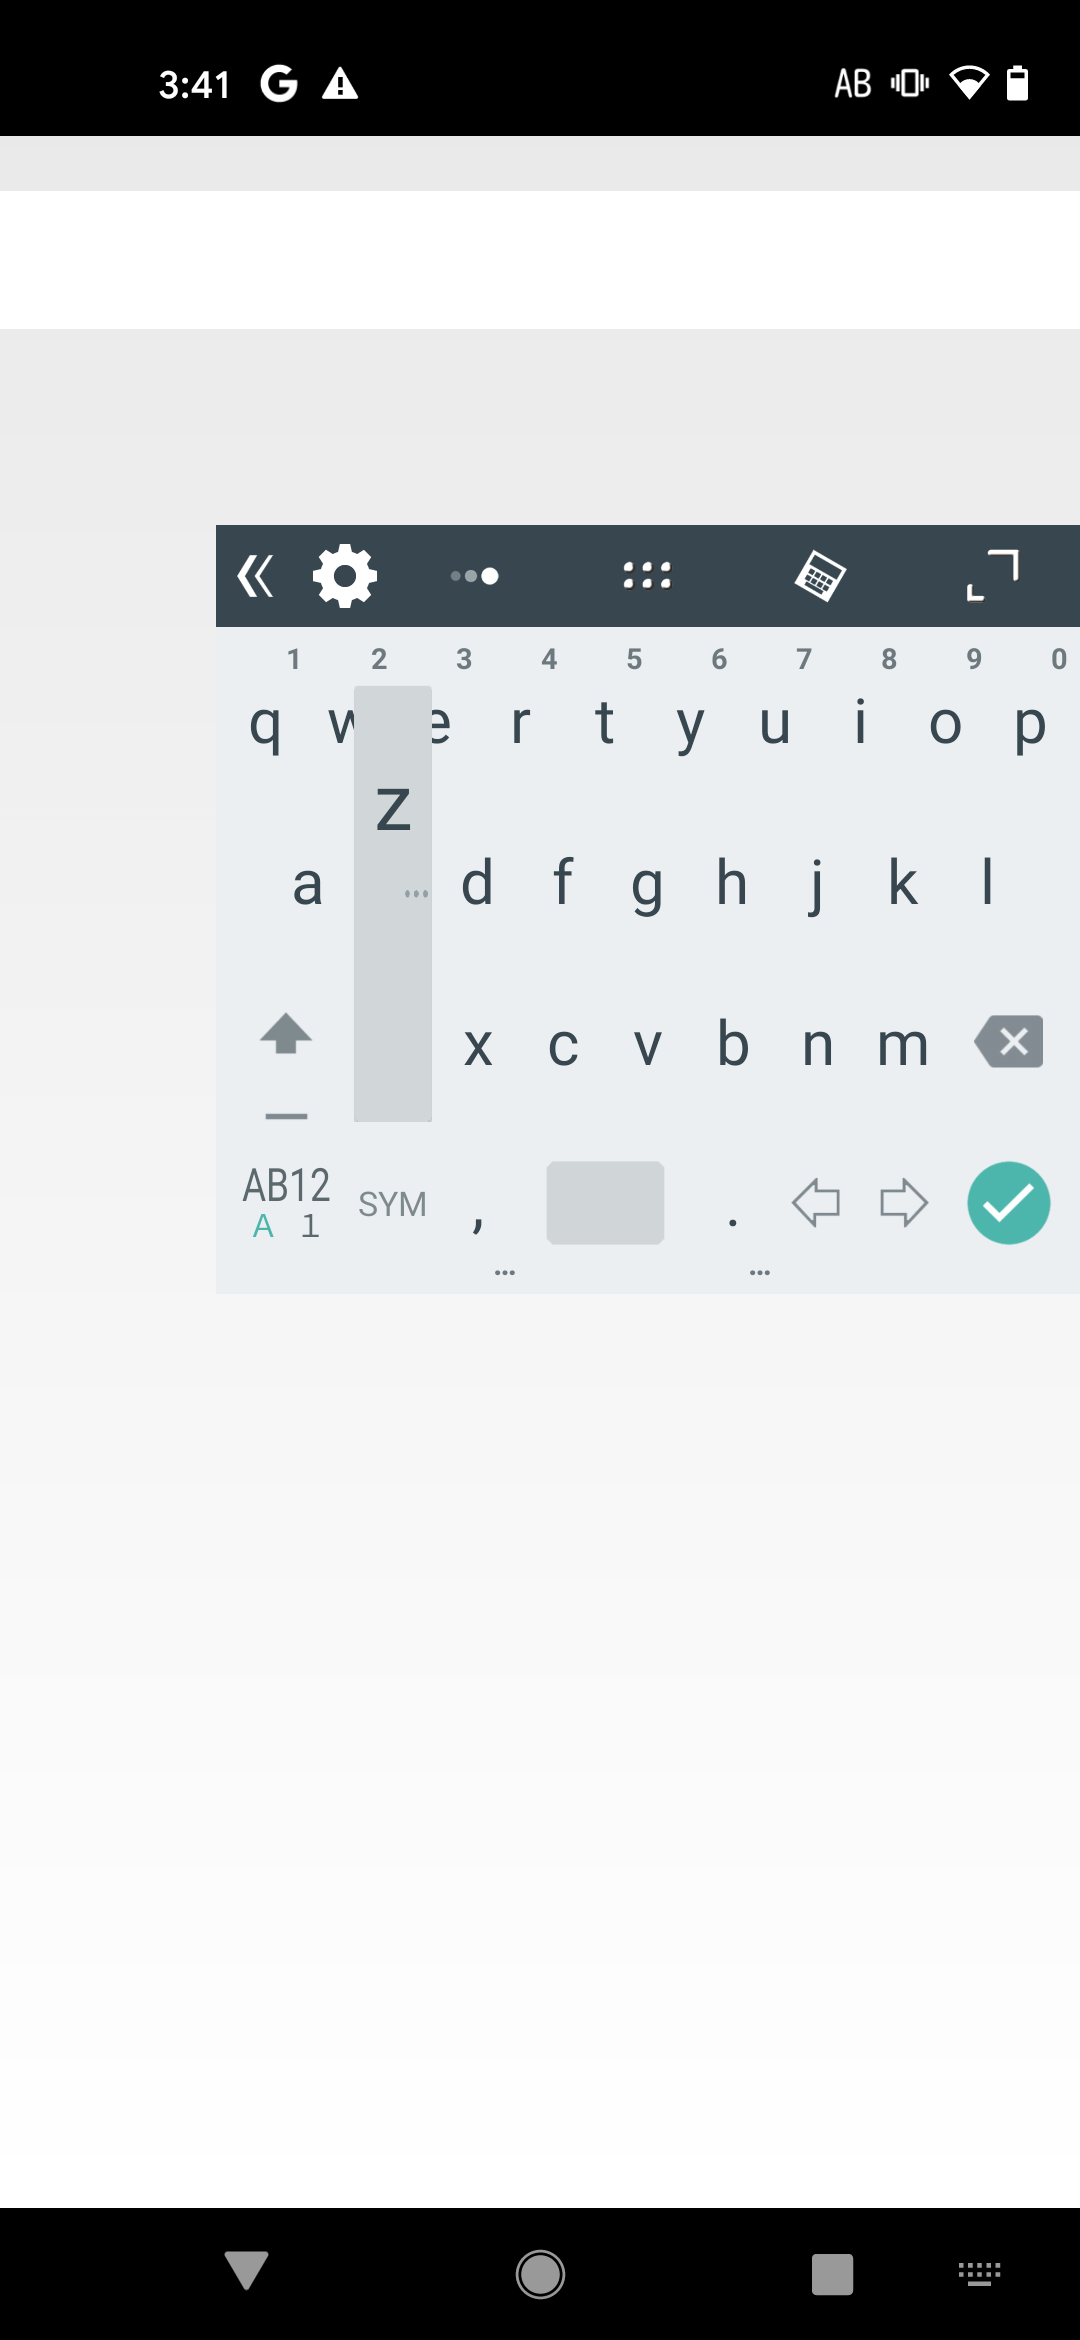Tap the six-dot grid layout icon
The width and height of the screenshot is (1080, 2340).
pos(647,575)
